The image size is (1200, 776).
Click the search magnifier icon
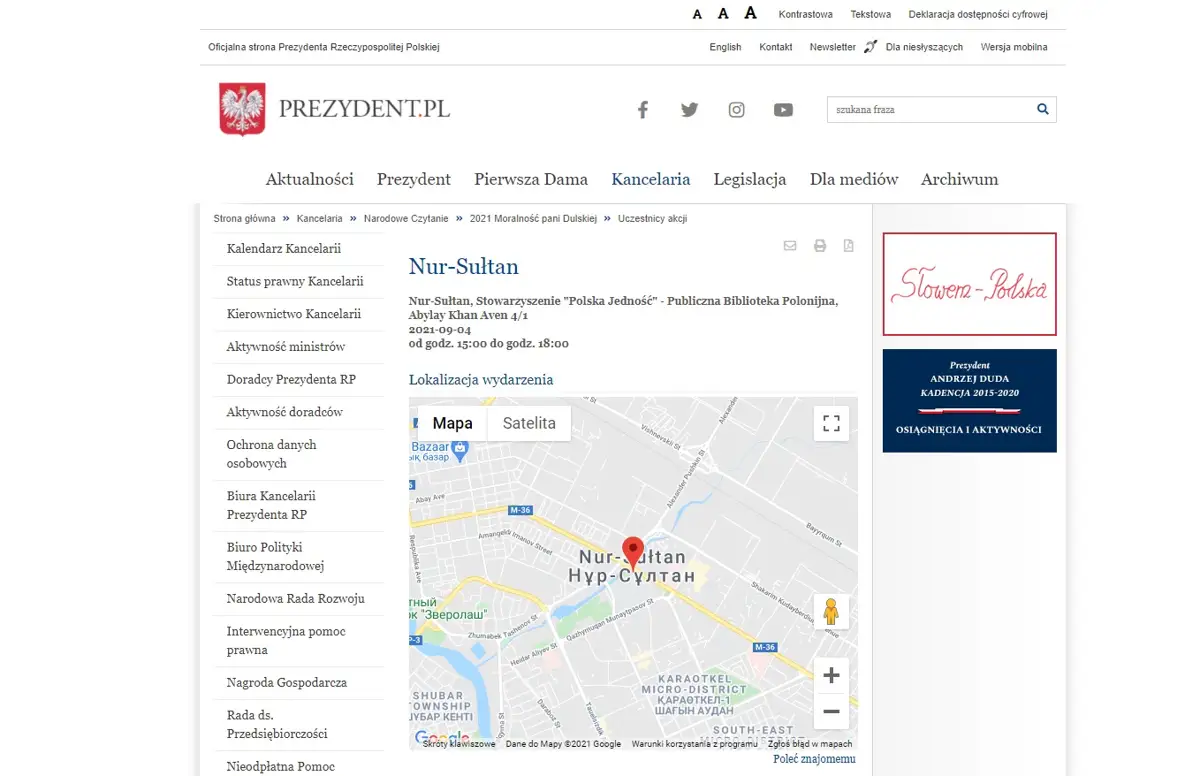(x=1043, y=109)
